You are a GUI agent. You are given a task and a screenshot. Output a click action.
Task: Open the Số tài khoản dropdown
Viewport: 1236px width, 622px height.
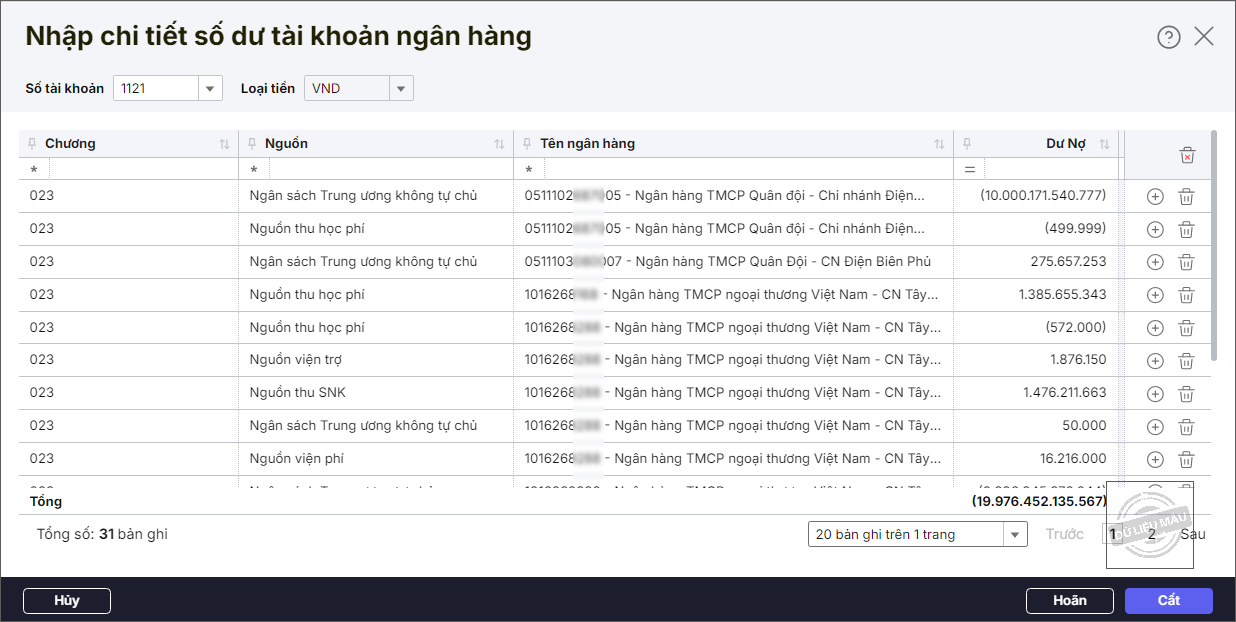click(210, 89)
